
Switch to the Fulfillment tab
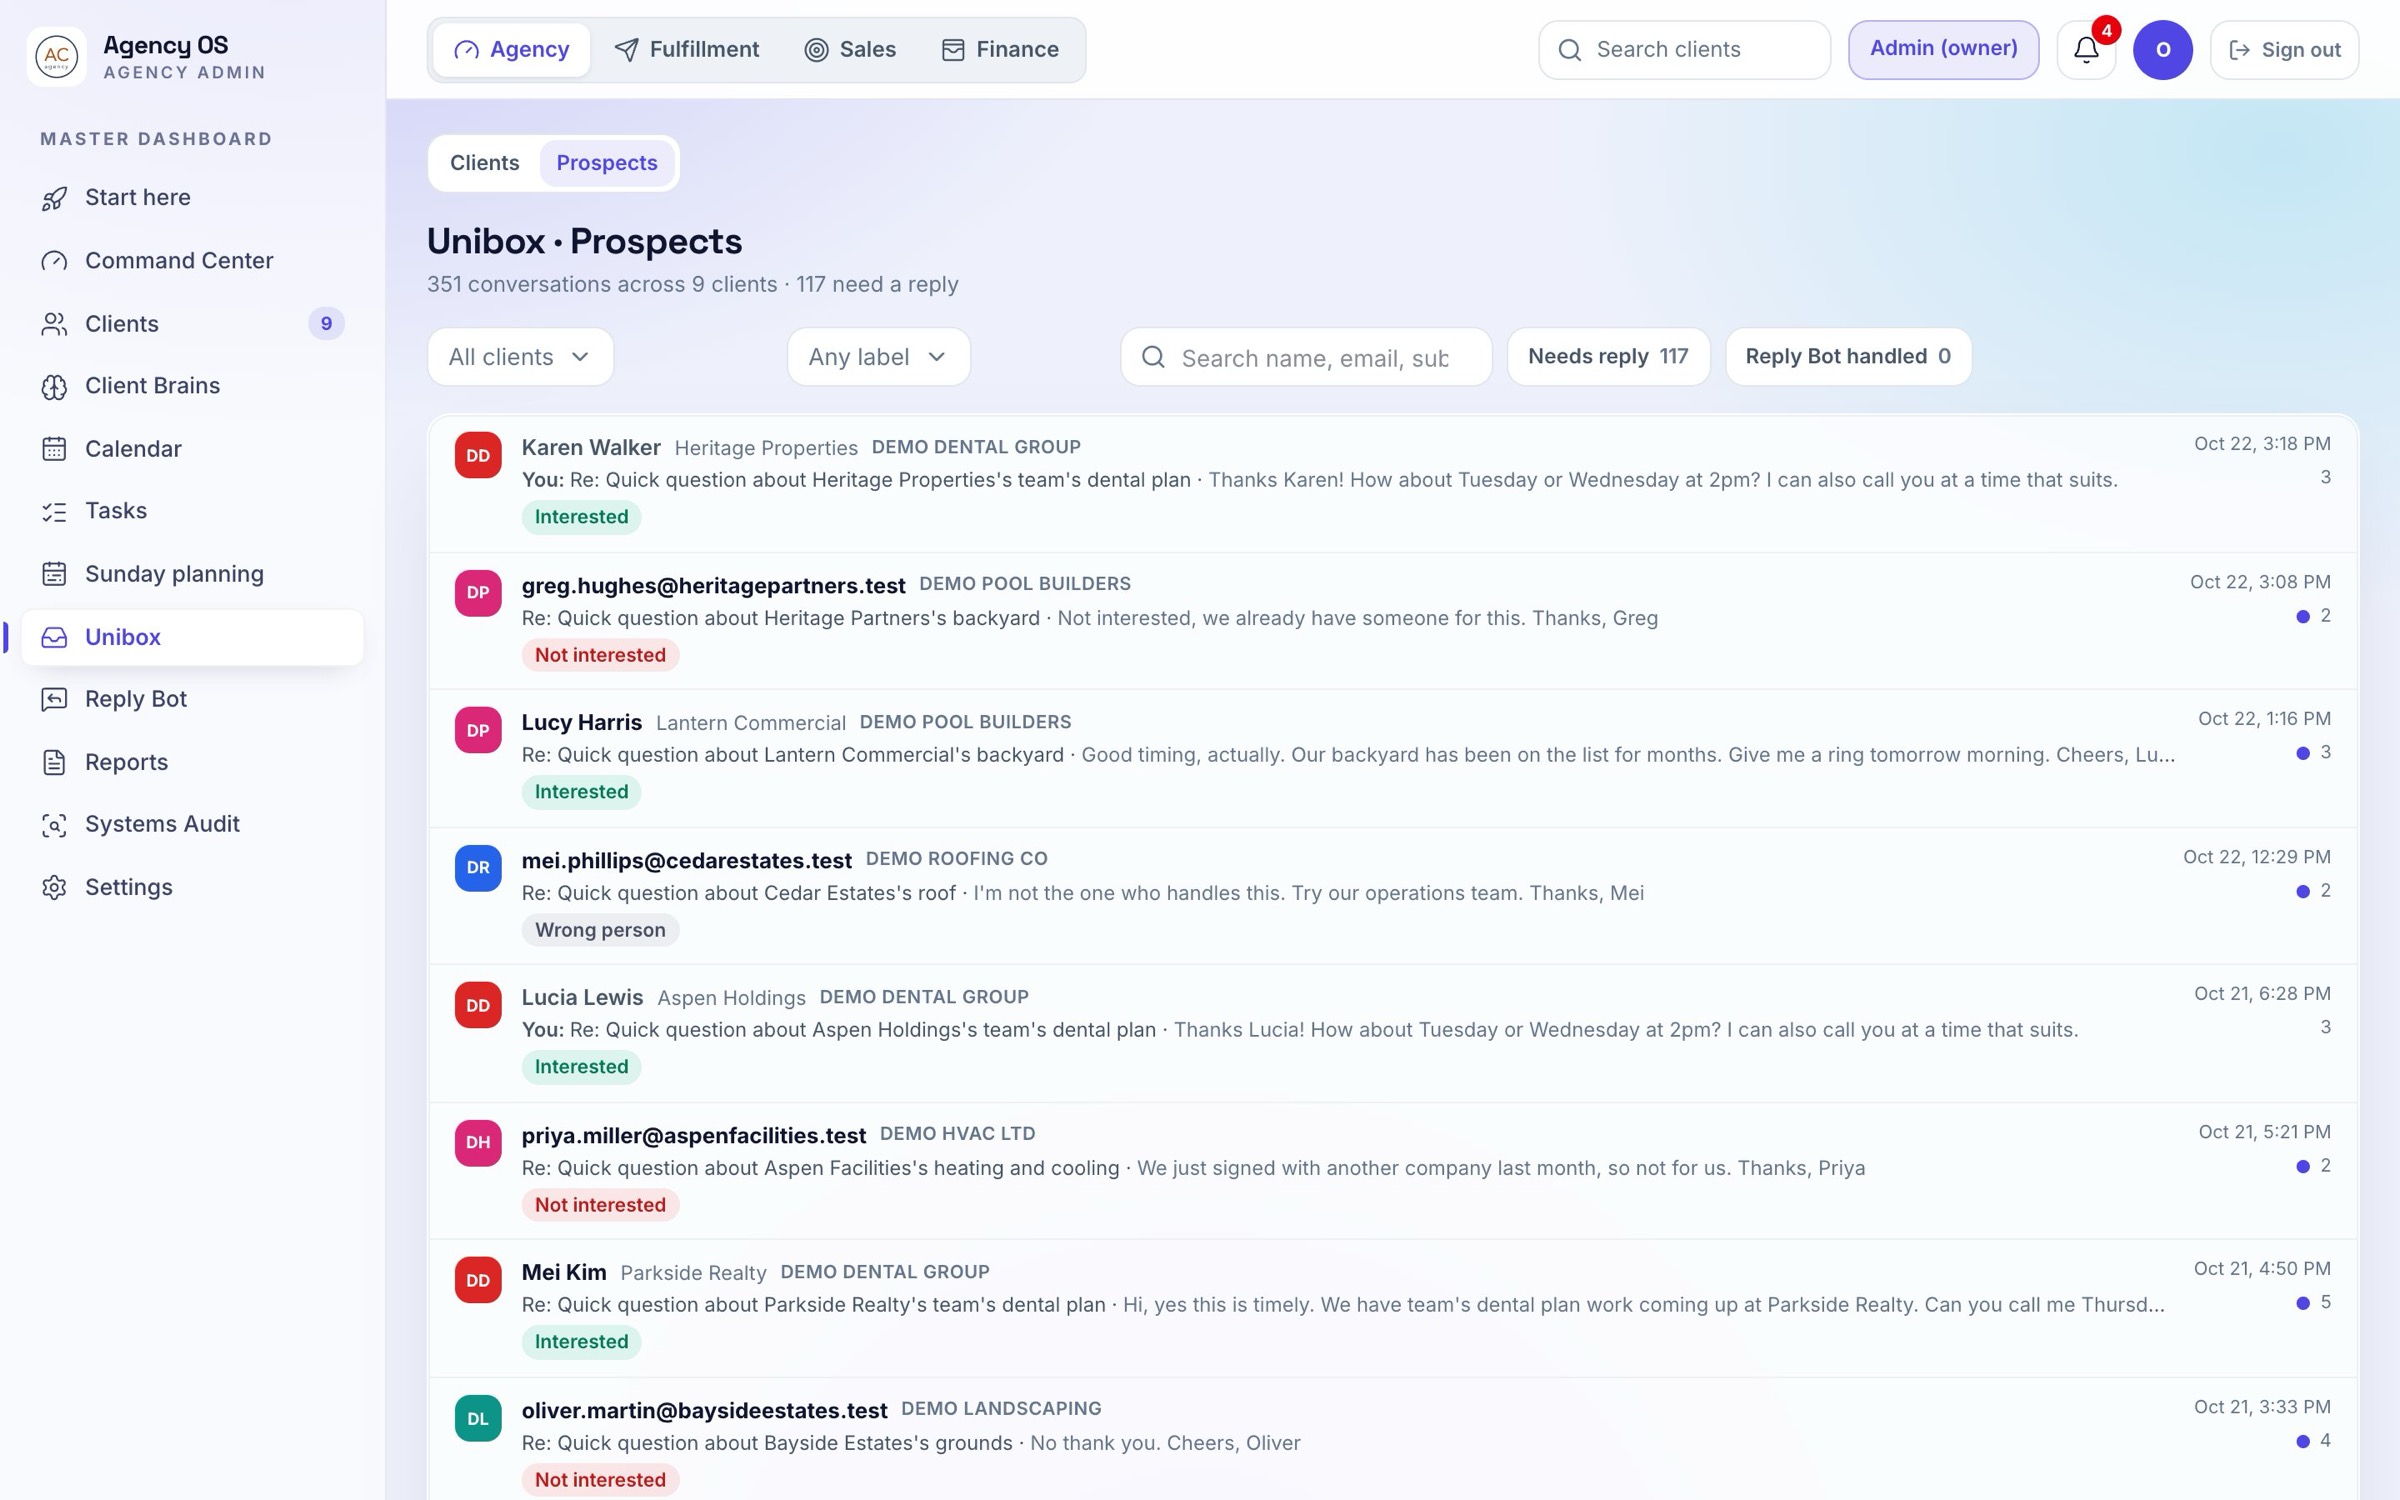coord(687,49)
